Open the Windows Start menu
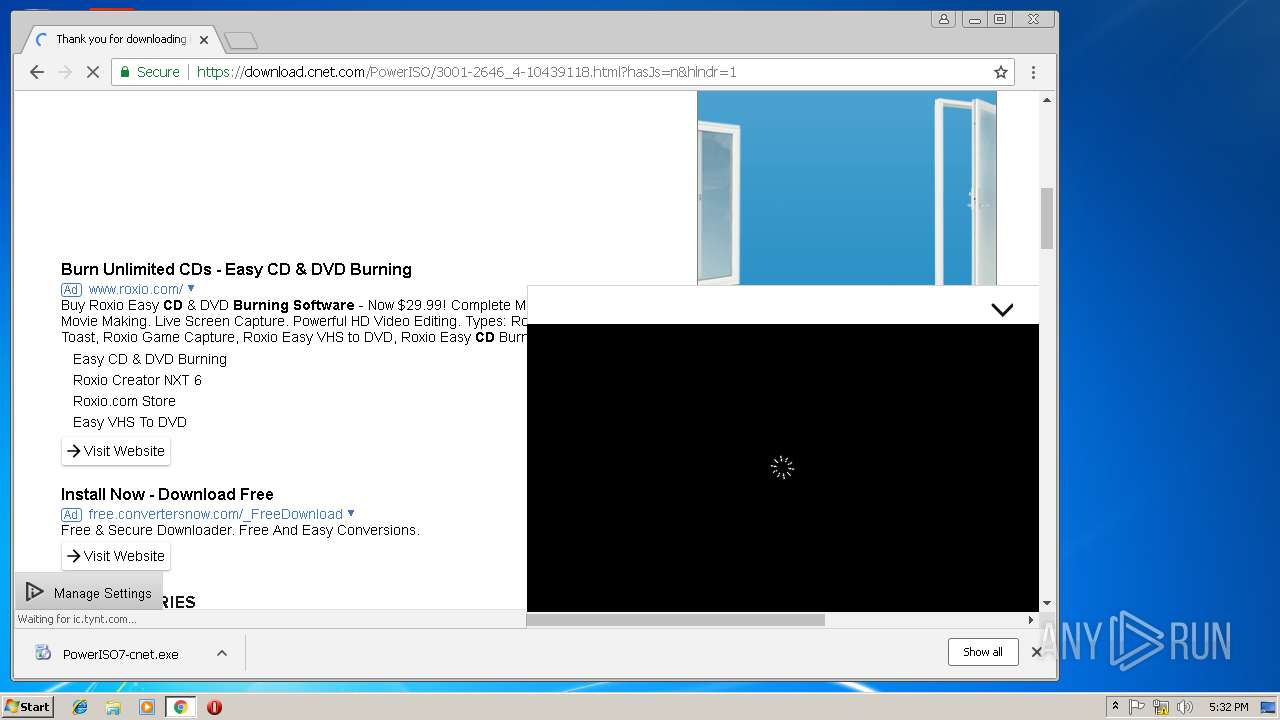 (27, 707)
